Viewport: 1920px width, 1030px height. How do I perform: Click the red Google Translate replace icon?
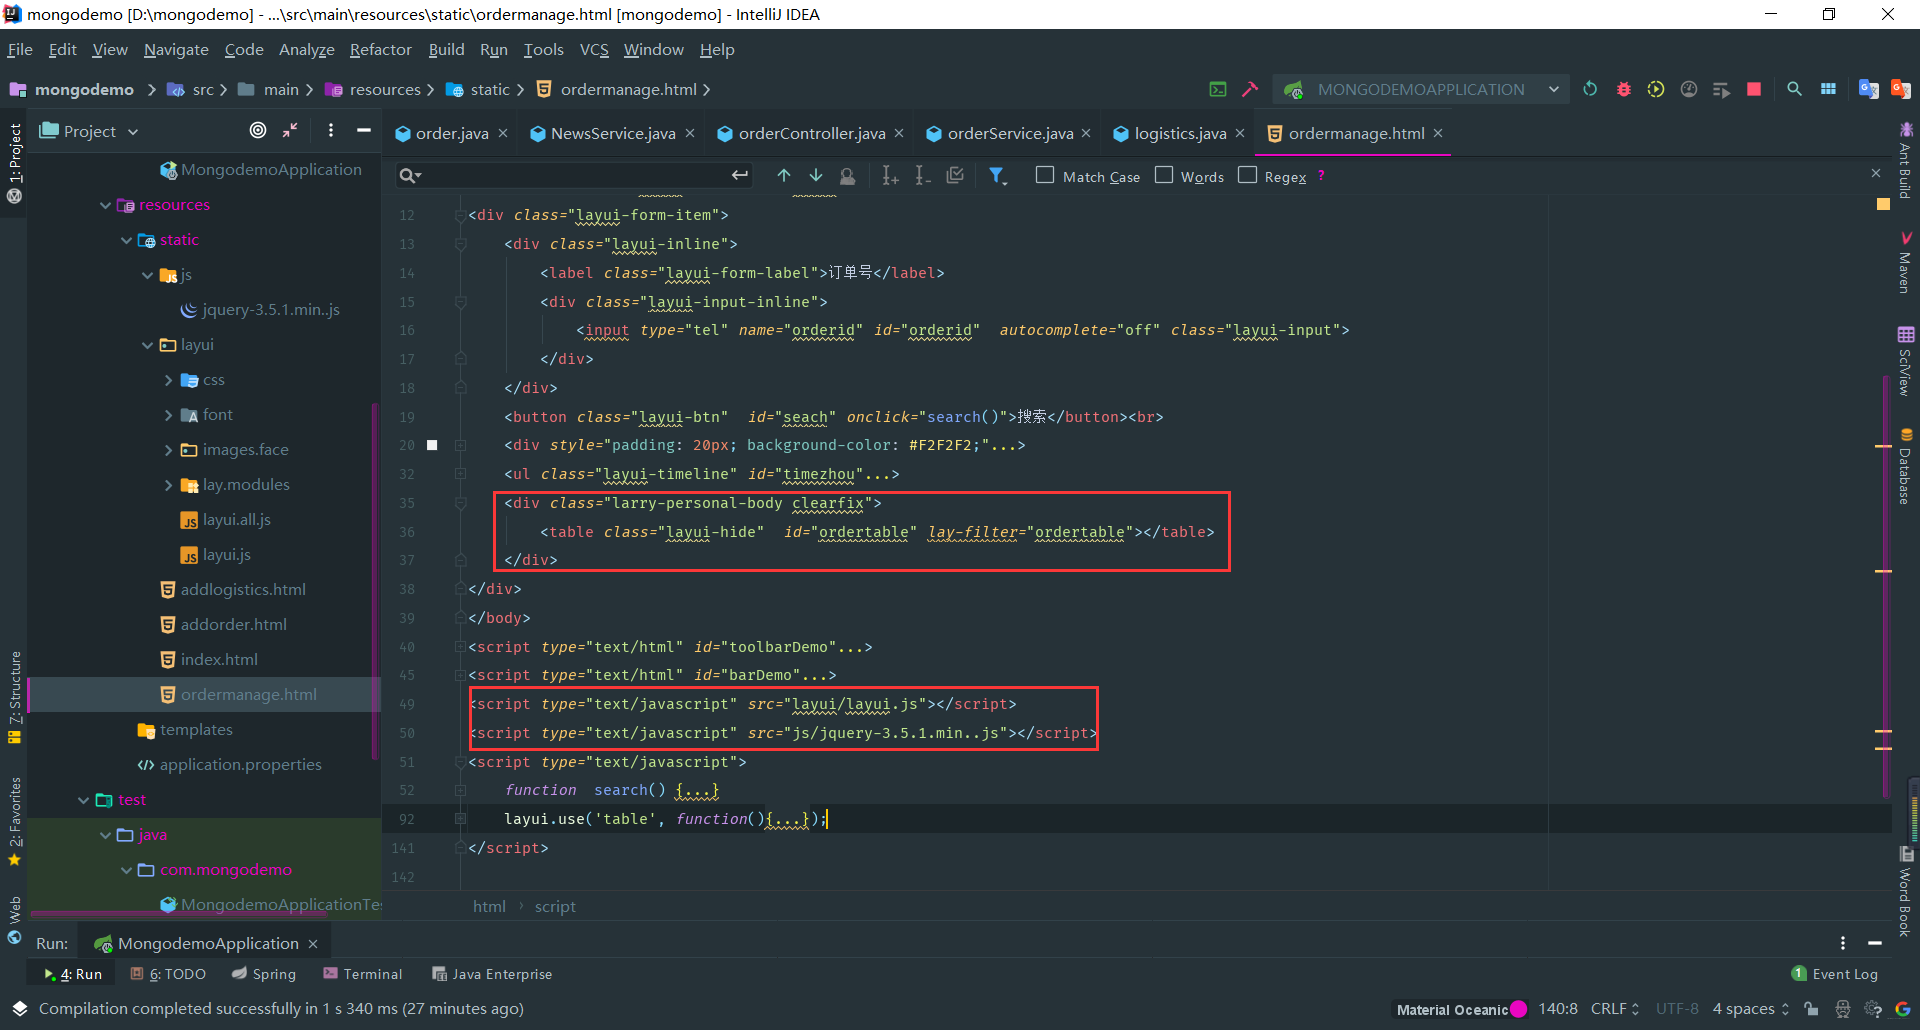pyautogui.click(x=1901, y=89)
